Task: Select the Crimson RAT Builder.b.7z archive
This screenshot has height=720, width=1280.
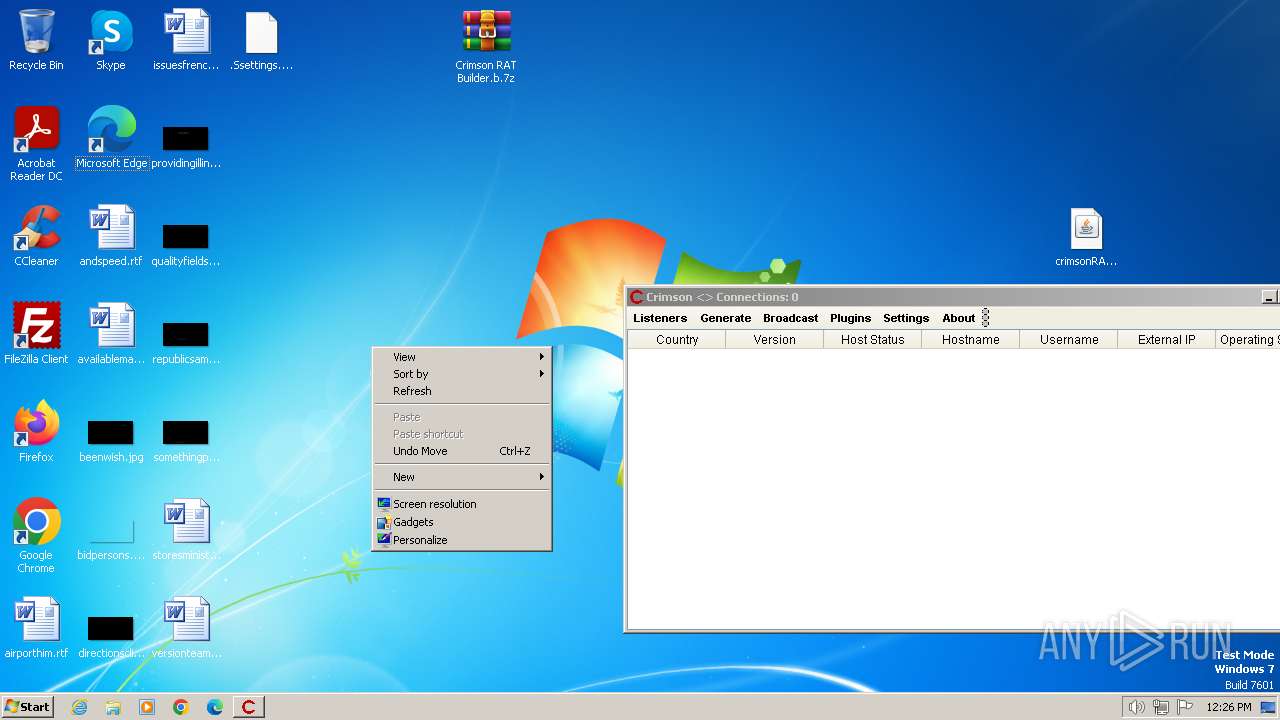Action: [x=486, y=46]
